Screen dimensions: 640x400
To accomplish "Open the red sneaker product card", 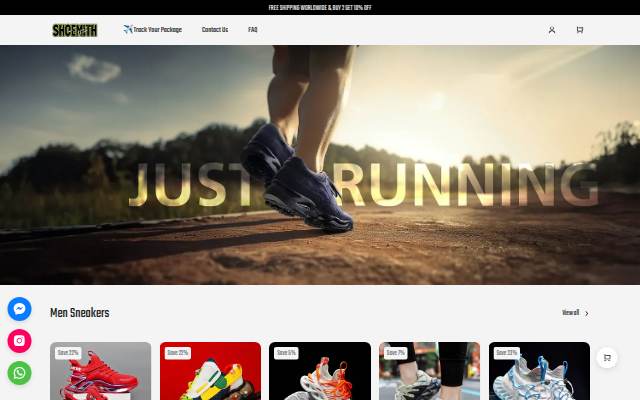I will (x=100, y=371).
